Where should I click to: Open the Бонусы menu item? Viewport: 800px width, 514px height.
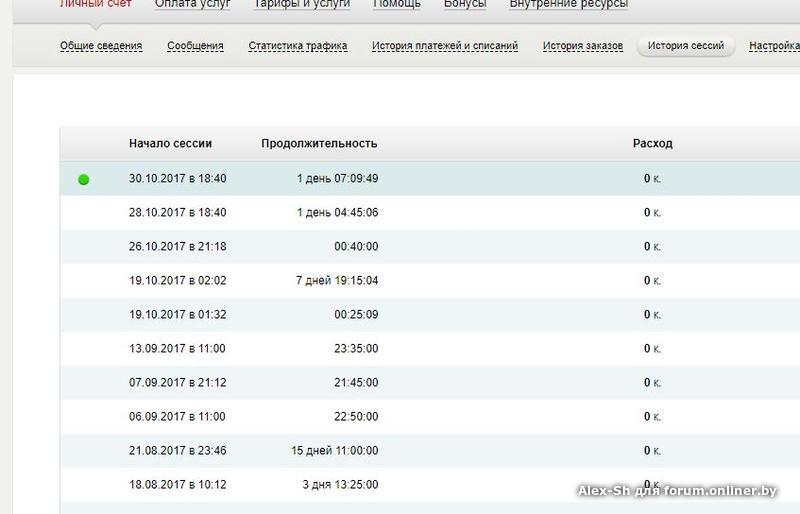pos(465,4)
